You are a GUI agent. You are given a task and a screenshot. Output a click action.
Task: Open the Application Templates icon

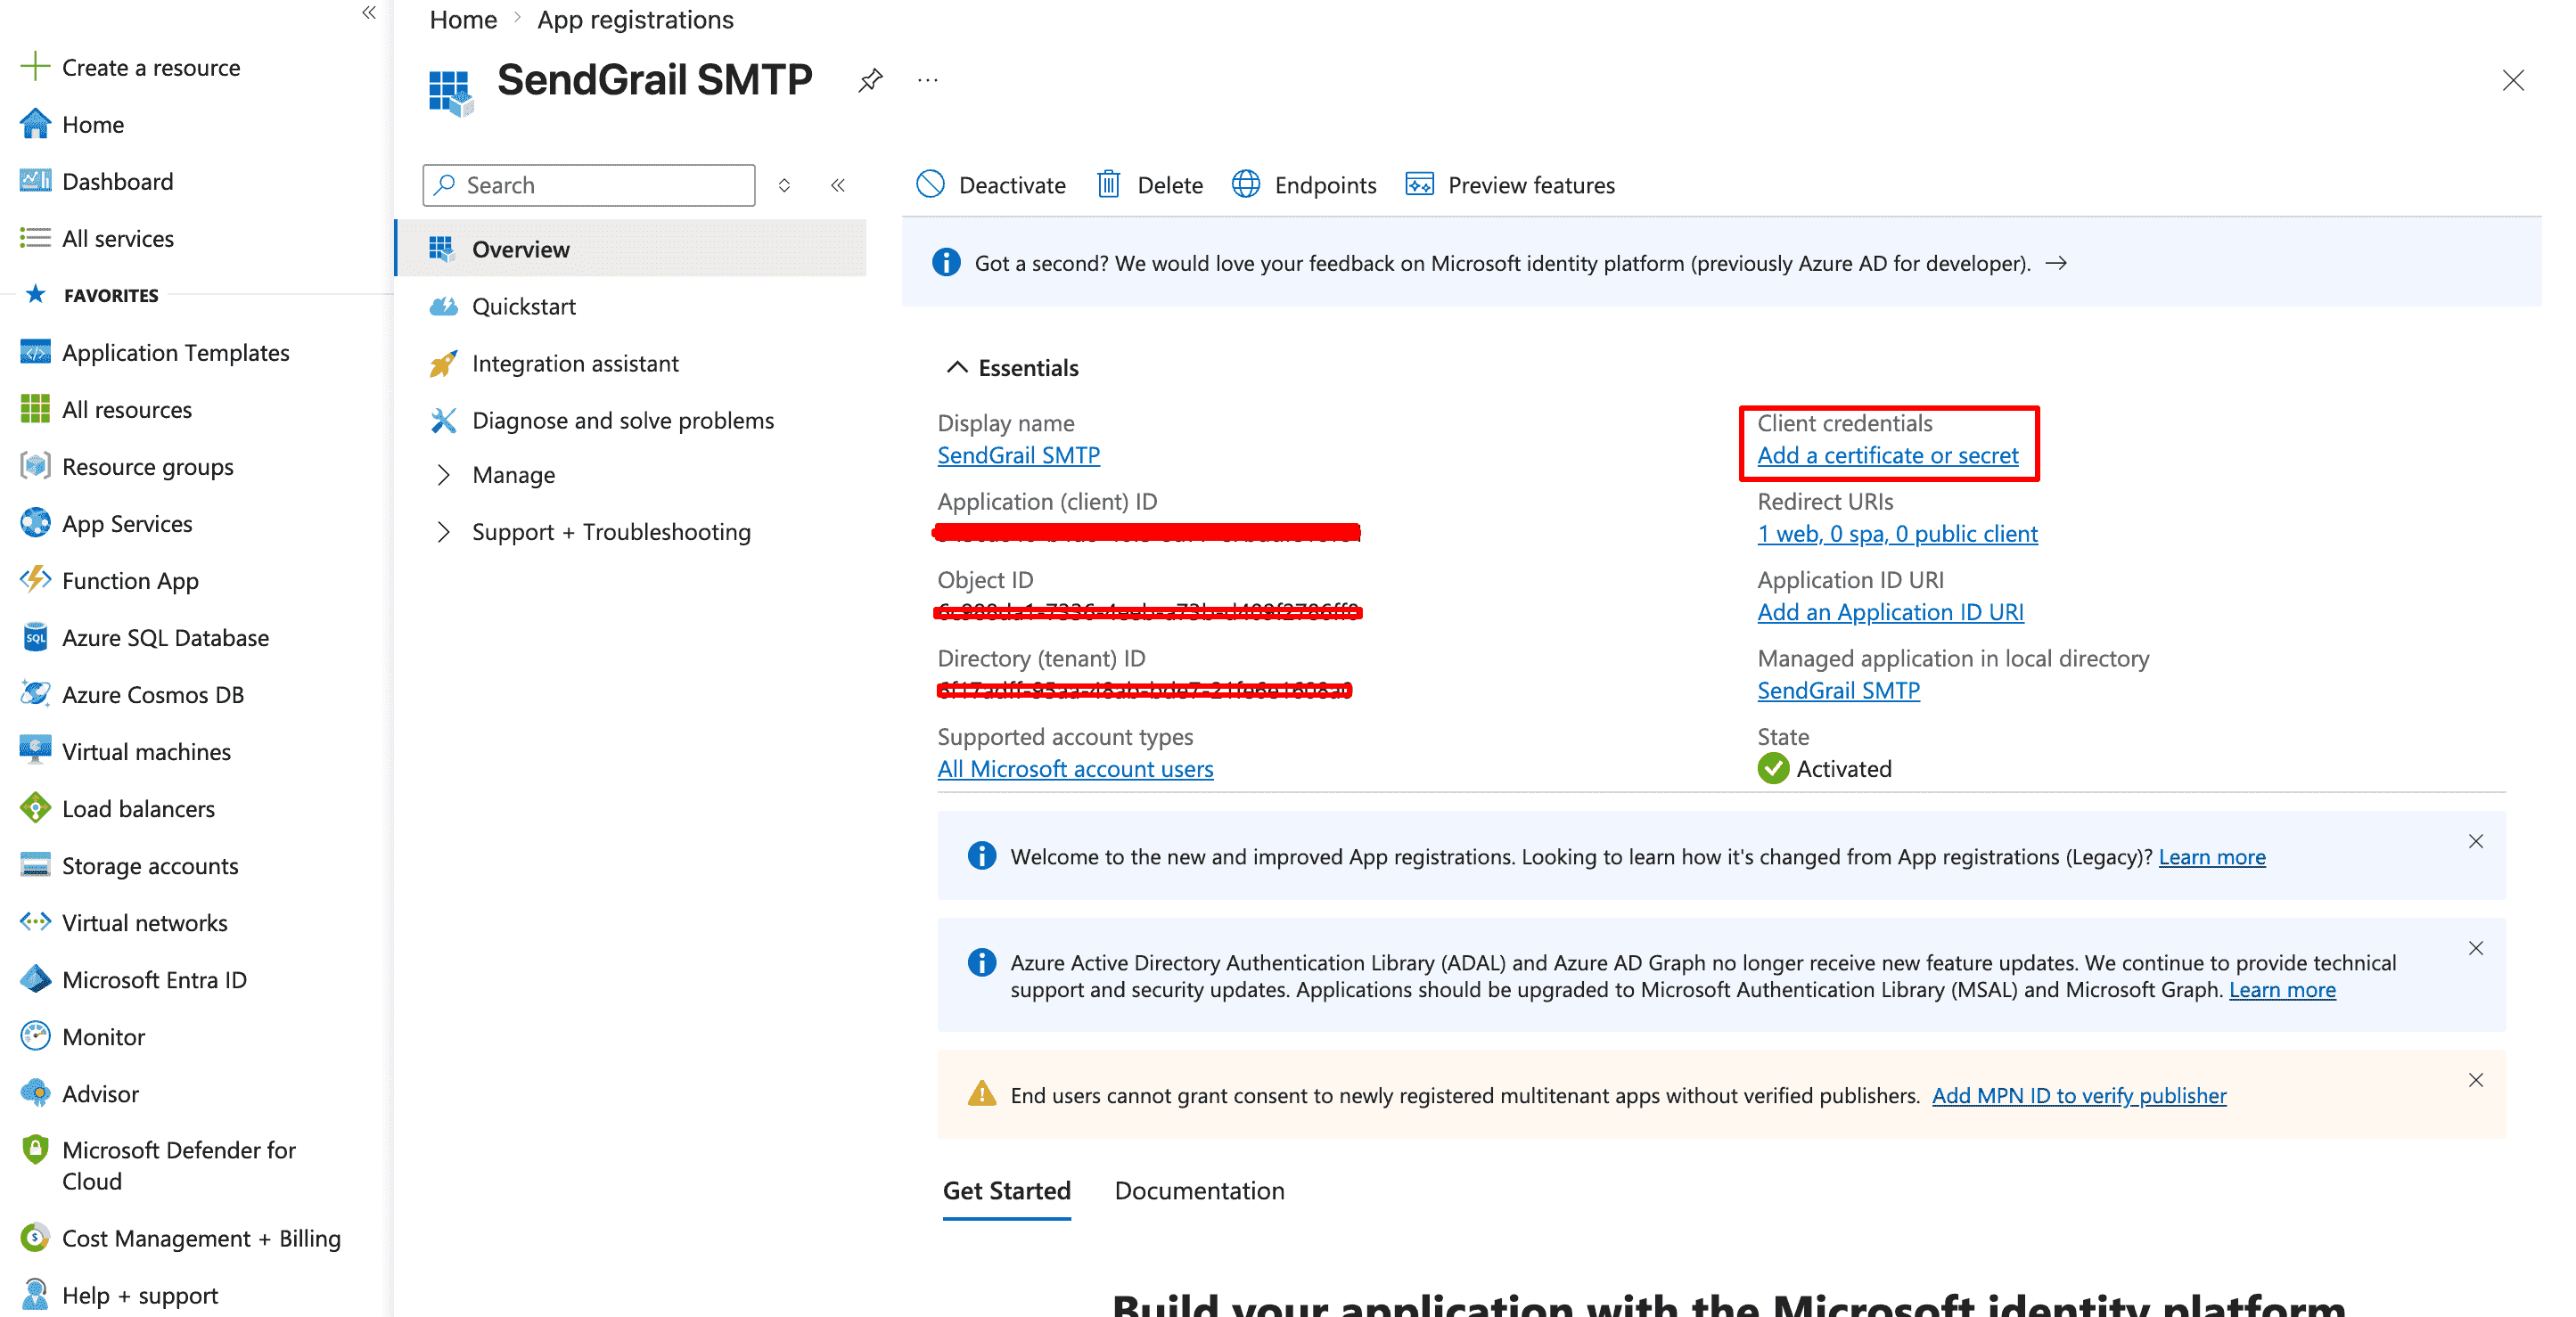[x=35, y=352]
